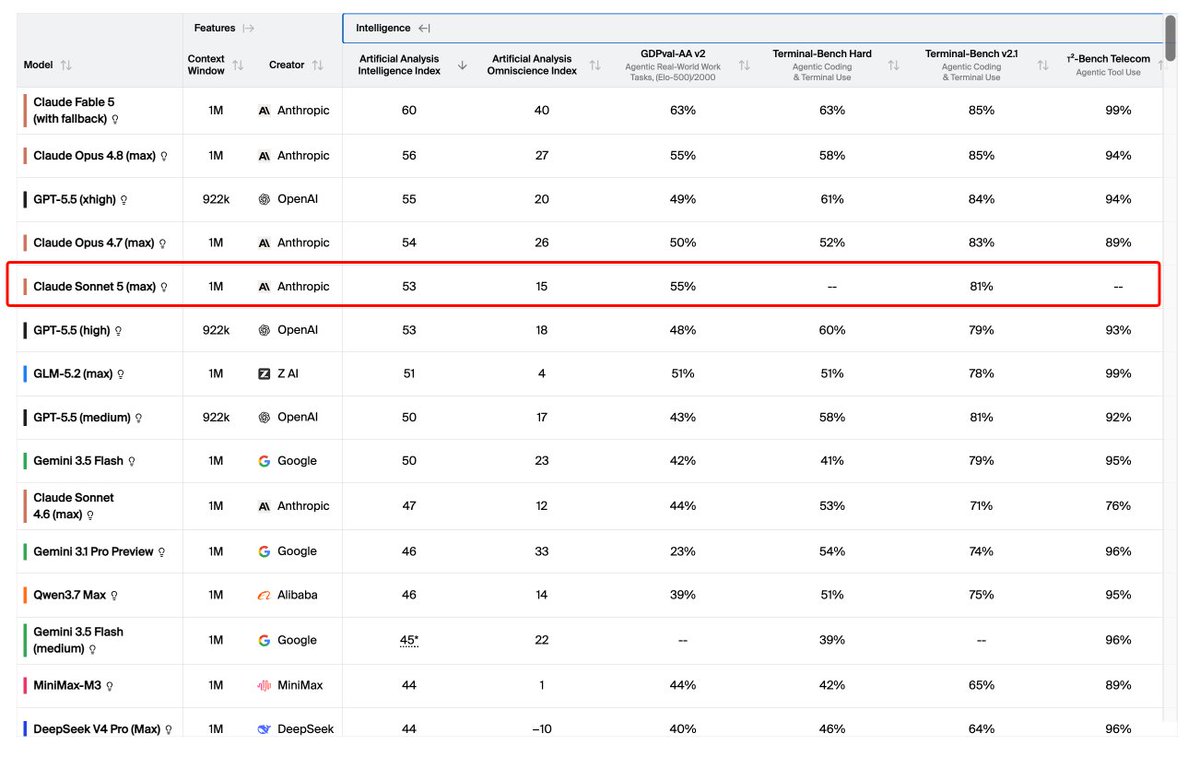Collapse the Features column group arrow

[x=248, y=28]
